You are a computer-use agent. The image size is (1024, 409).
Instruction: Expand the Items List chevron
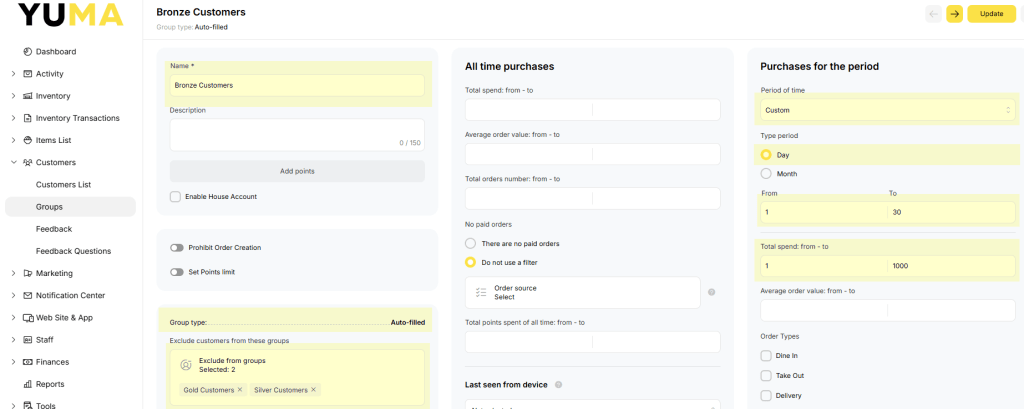14,140
